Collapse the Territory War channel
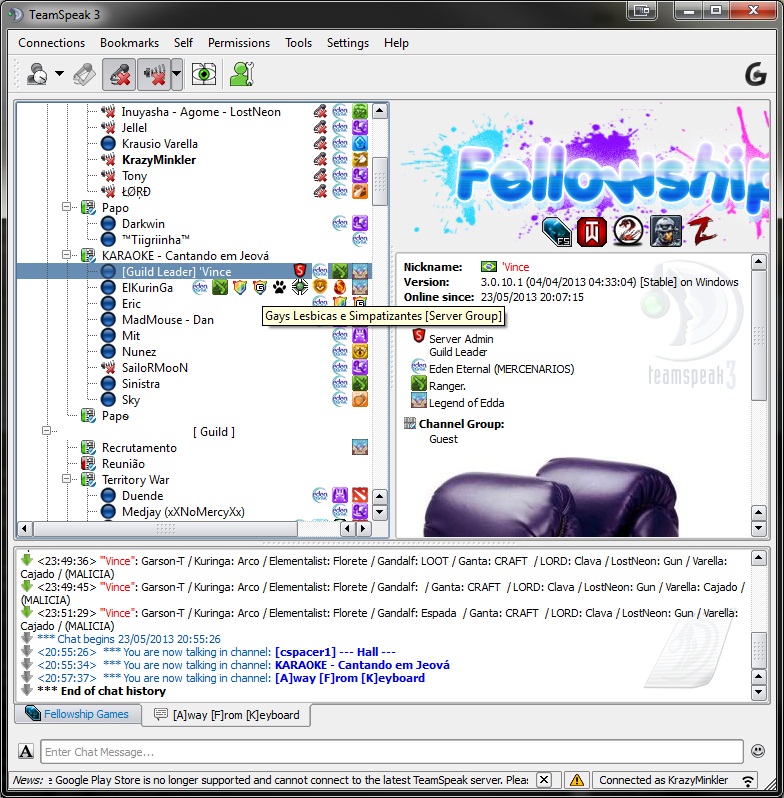784x798 pixels. point(67,479)
